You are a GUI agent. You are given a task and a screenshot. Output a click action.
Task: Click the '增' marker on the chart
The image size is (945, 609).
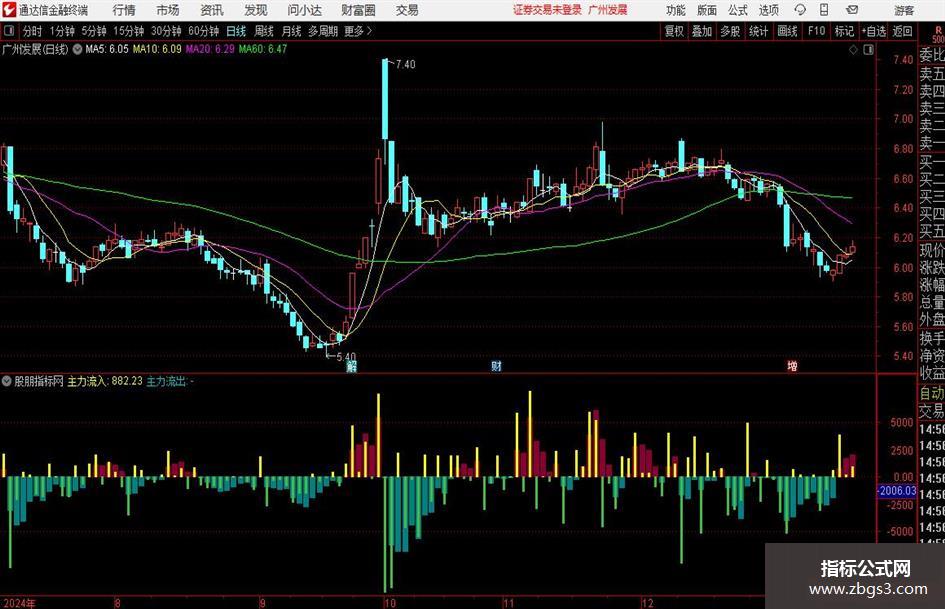[x=793, y=366]
